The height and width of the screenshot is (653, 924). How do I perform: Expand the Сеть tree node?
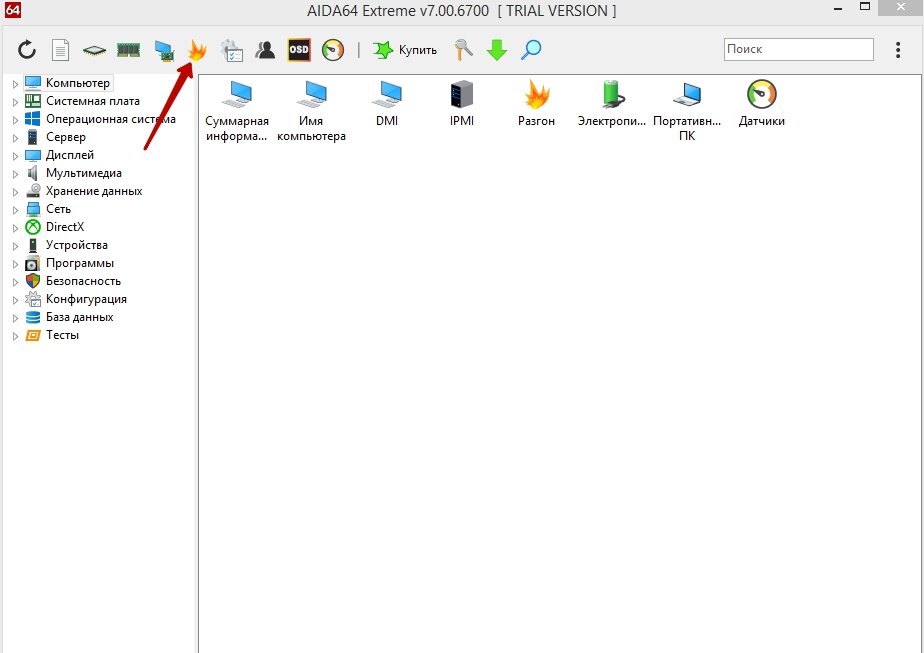(15, 210)
